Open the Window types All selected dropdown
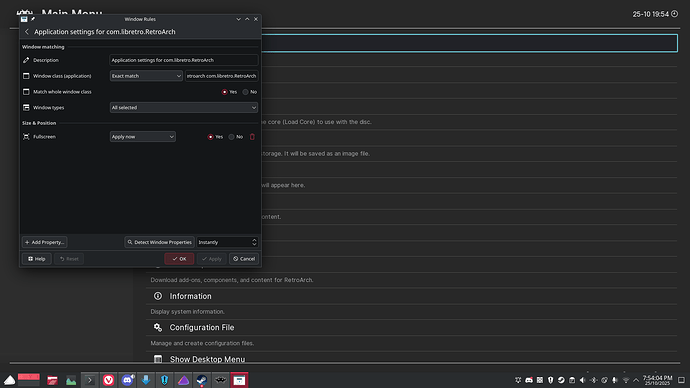Screen dimensions: 690x388 click(184, 107)
